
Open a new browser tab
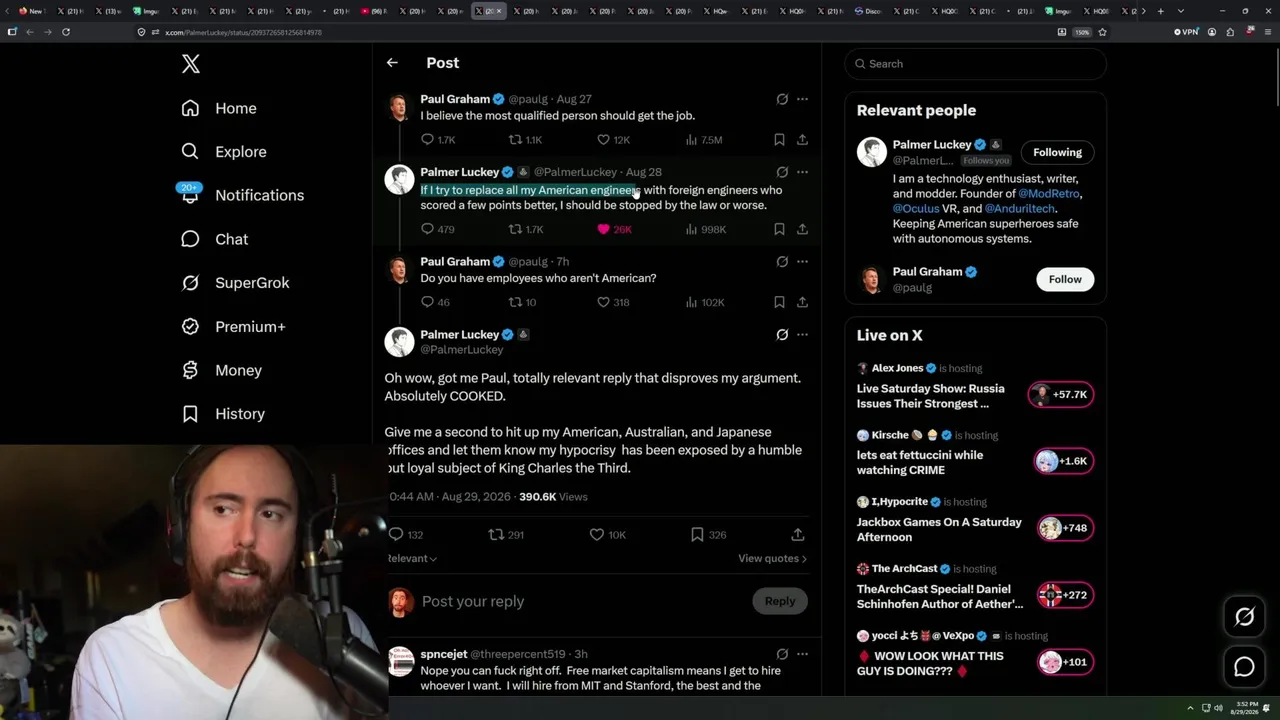(1160, 11)
